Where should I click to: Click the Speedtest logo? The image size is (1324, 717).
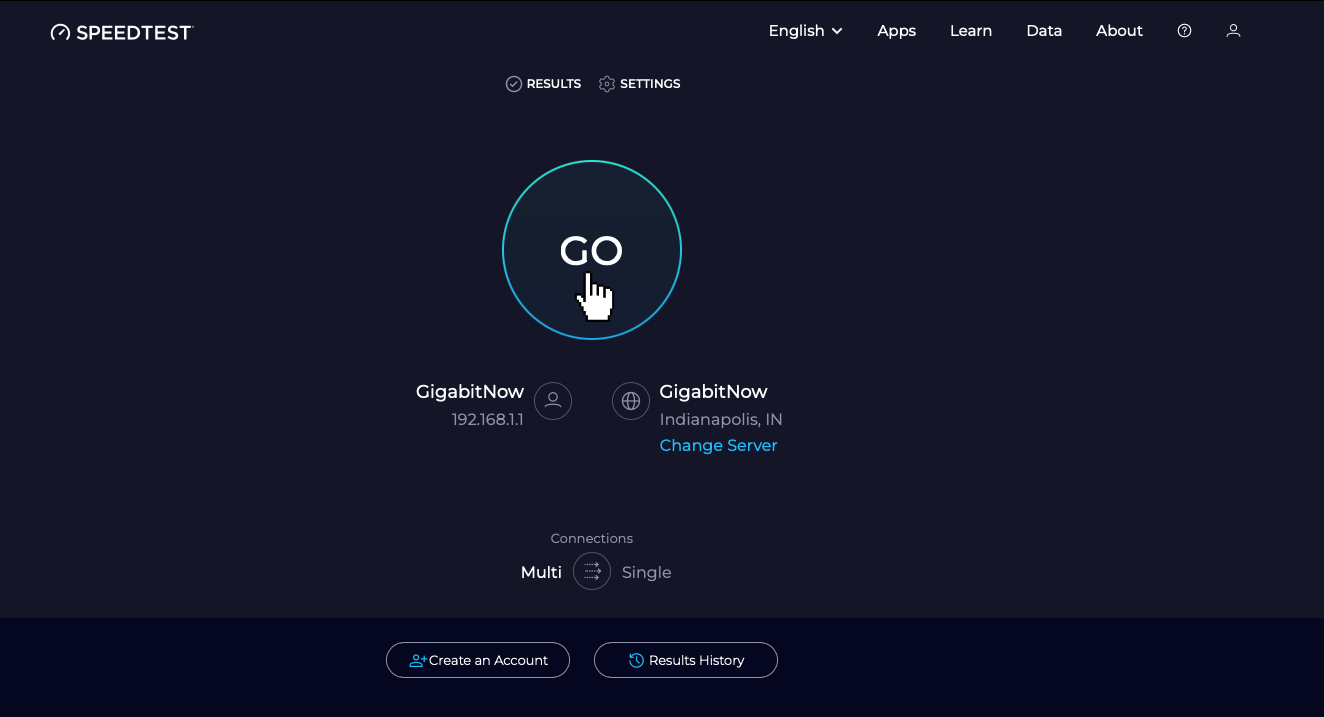pyautogui.click(x=121, y=32)
